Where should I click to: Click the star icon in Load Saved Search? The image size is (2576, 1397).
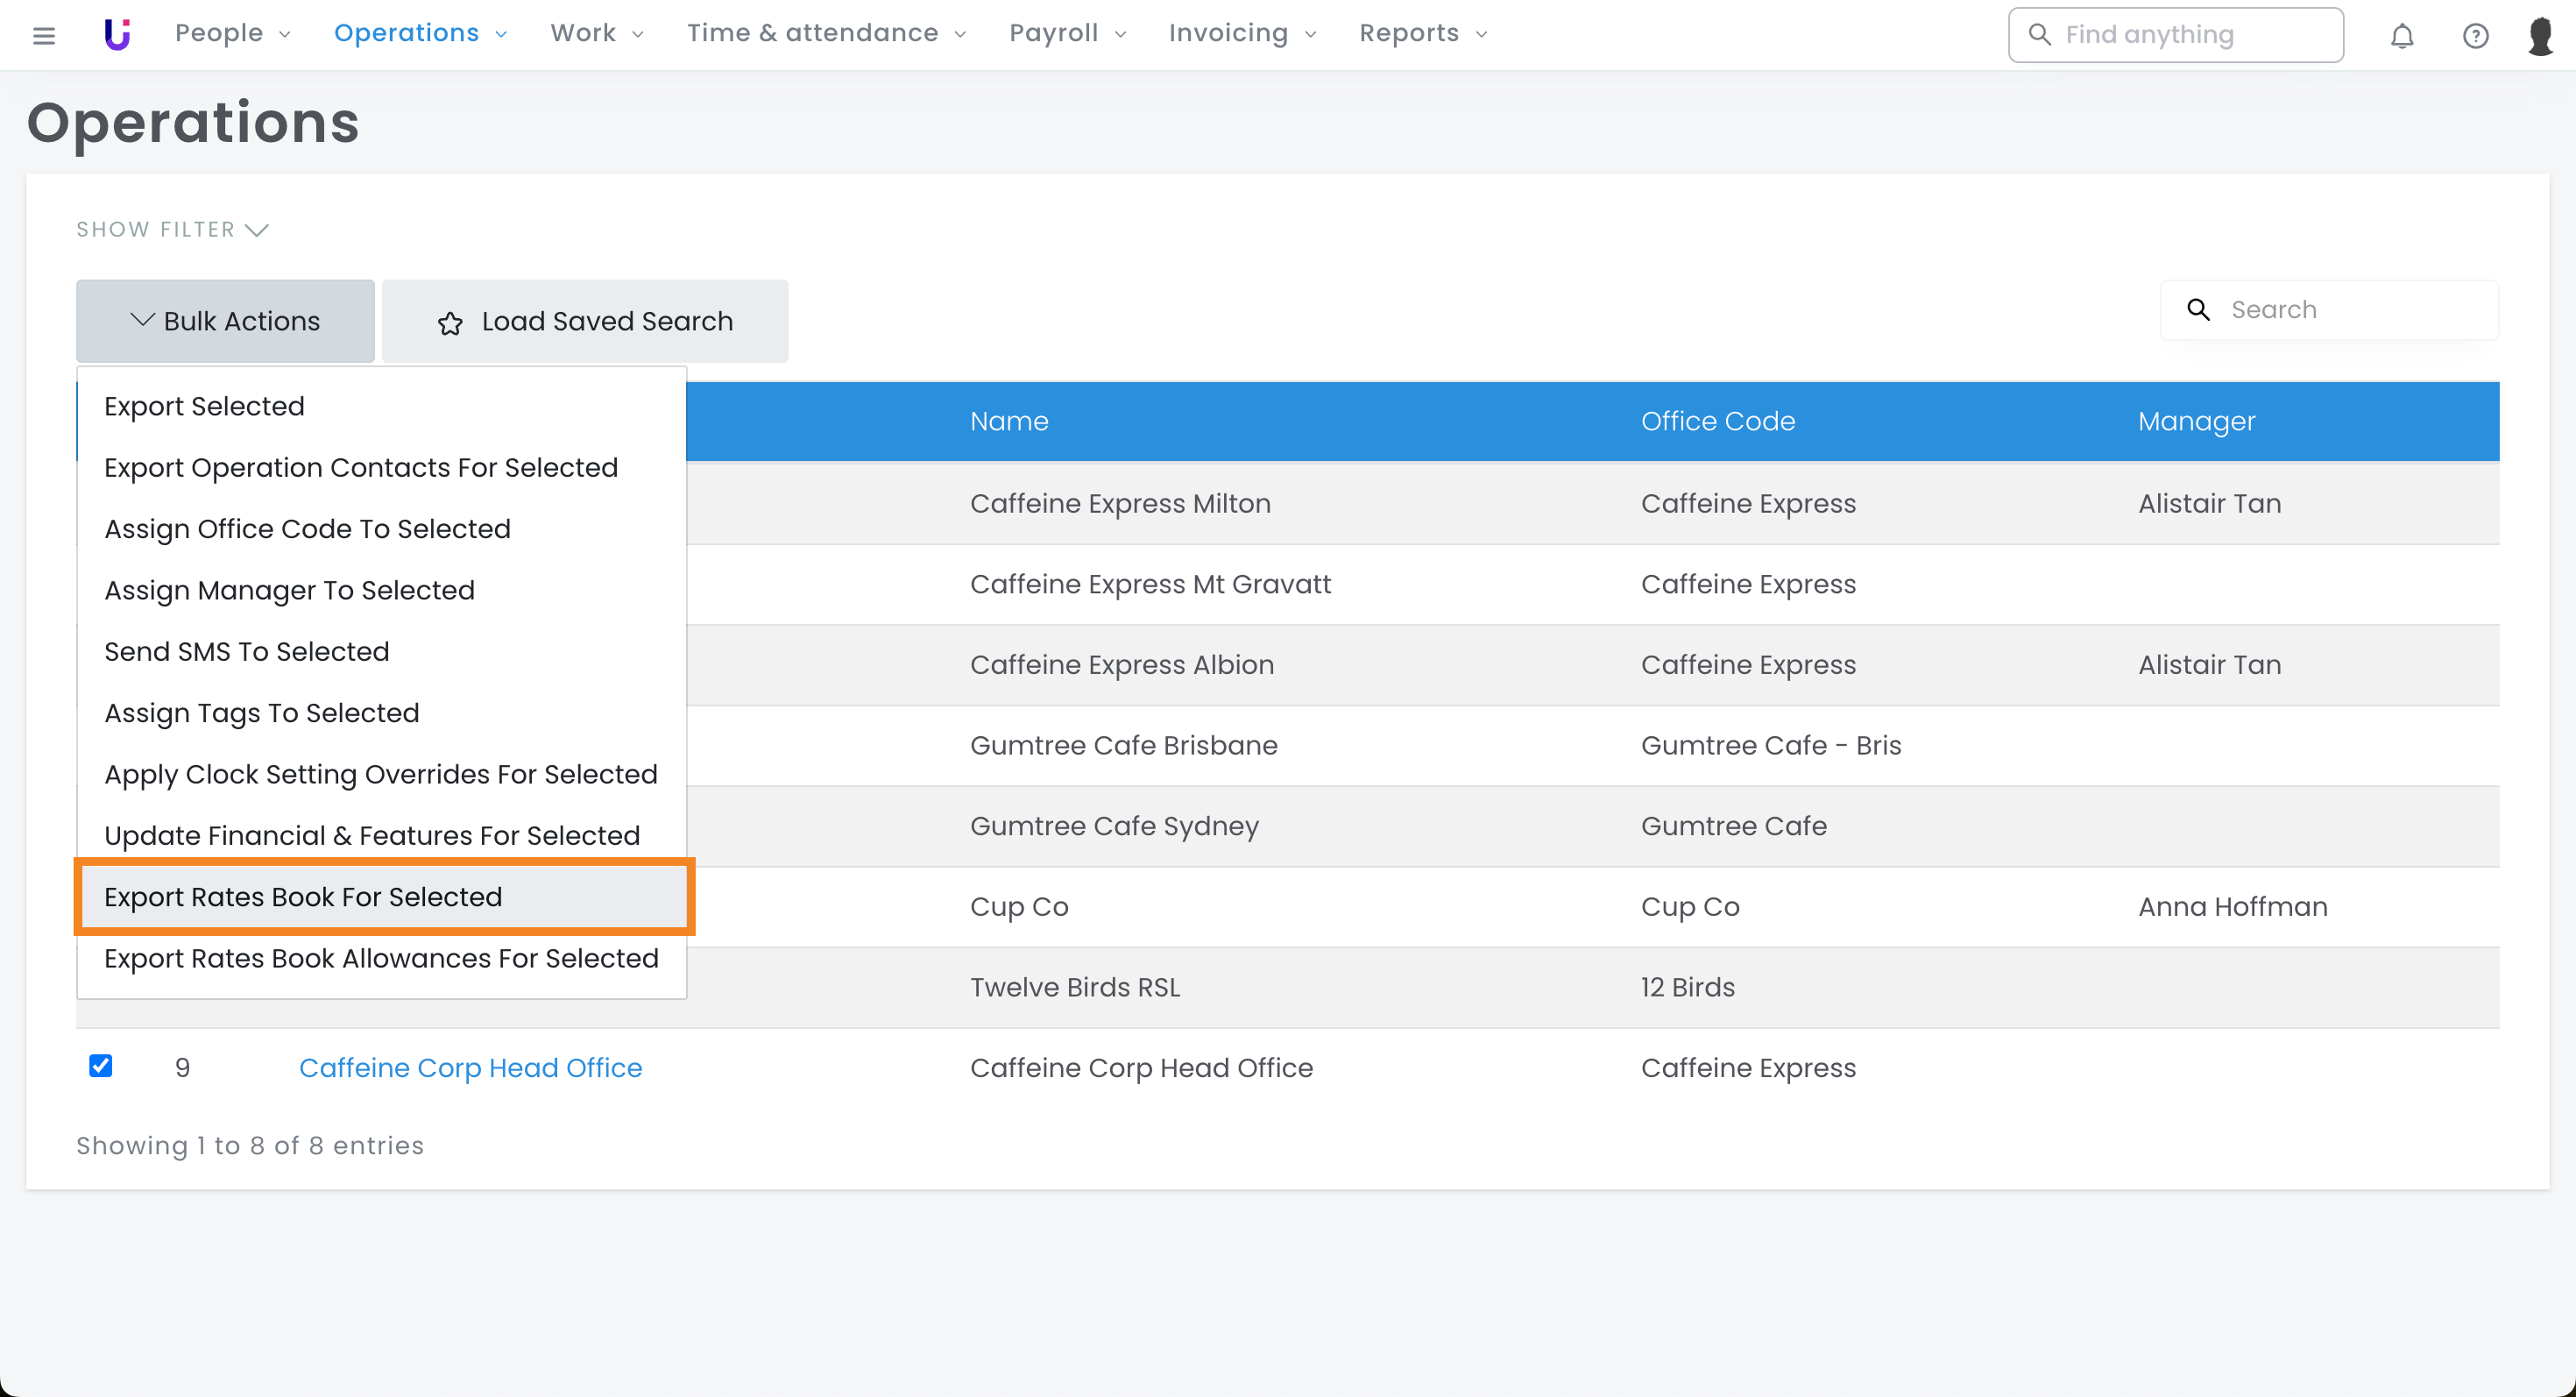450,323
